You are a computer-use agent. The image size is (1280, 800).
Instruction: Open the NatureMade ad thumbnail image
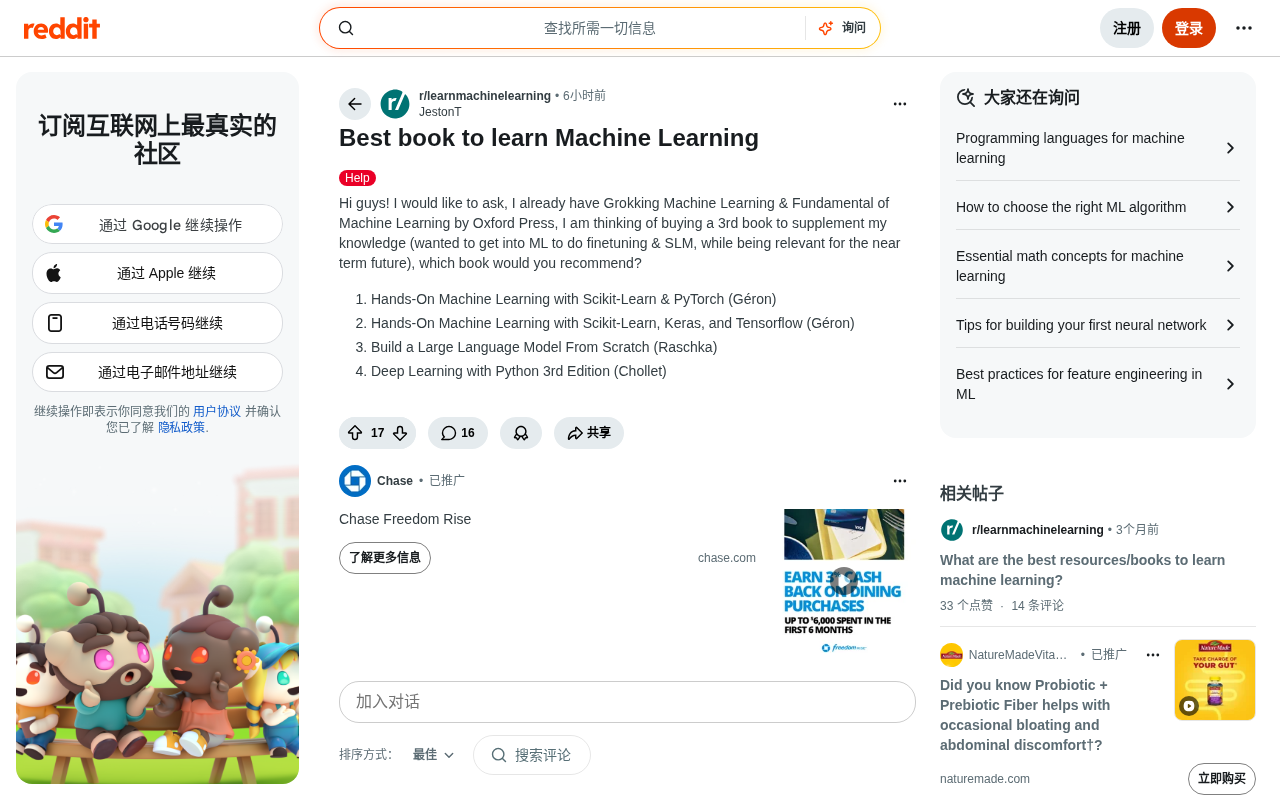[x=1215, y=680]
